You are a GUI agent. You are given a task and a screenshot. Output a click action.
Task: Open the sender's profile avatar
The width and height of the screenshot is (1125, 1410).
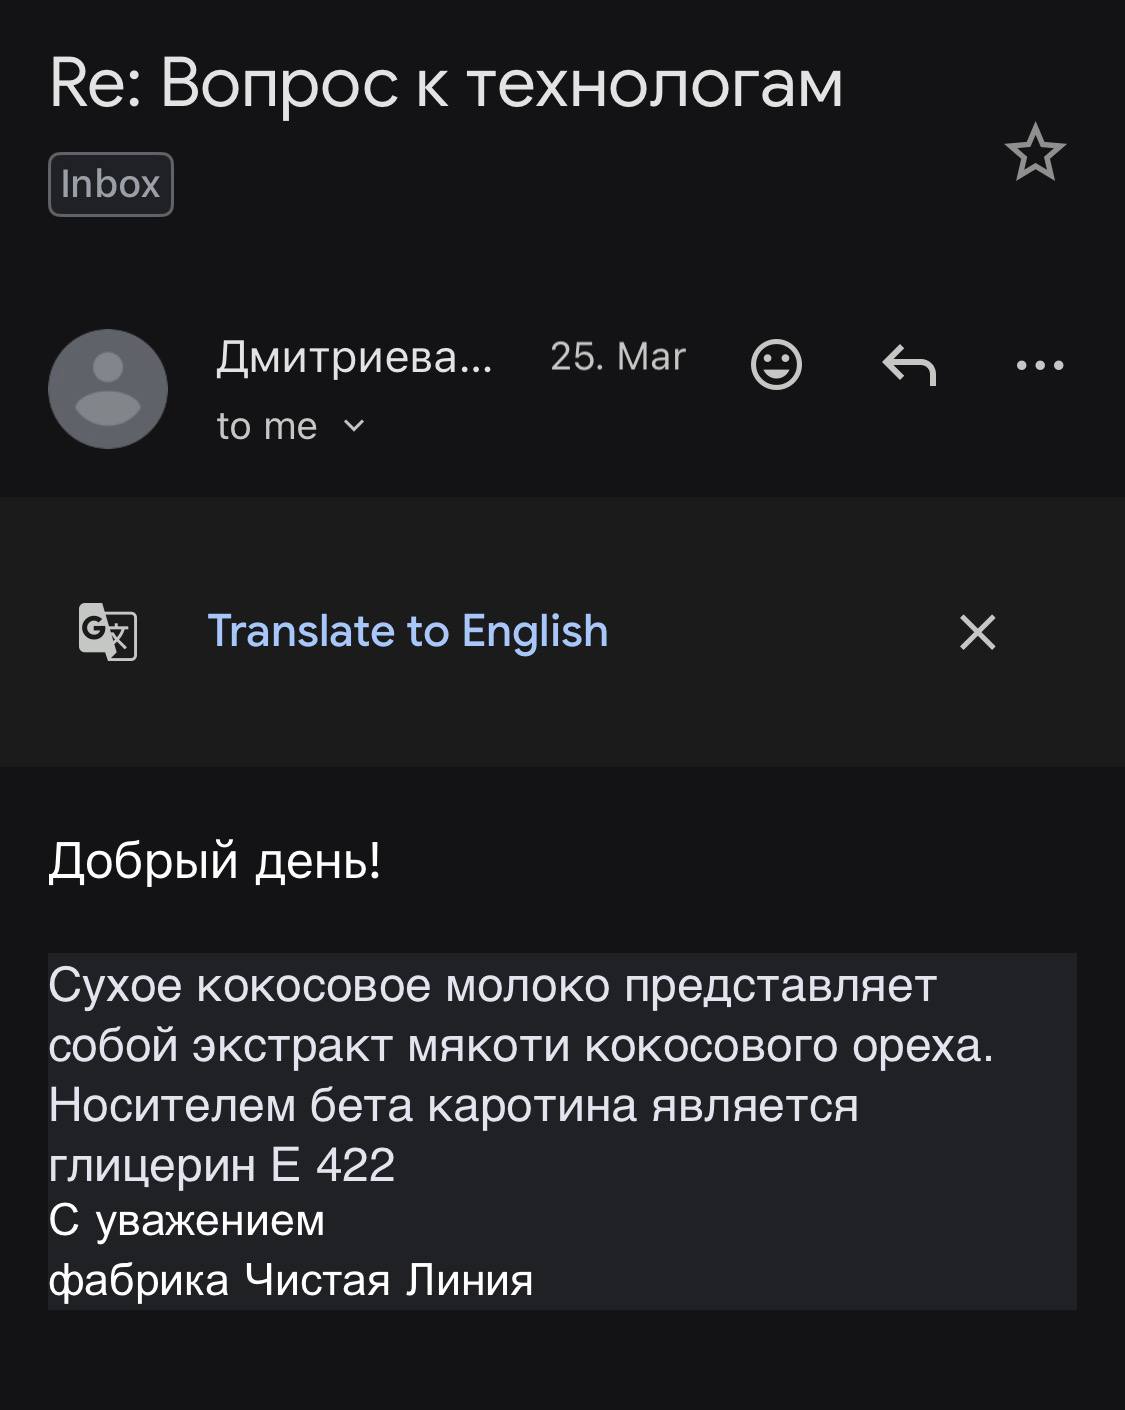pos(108,388)
